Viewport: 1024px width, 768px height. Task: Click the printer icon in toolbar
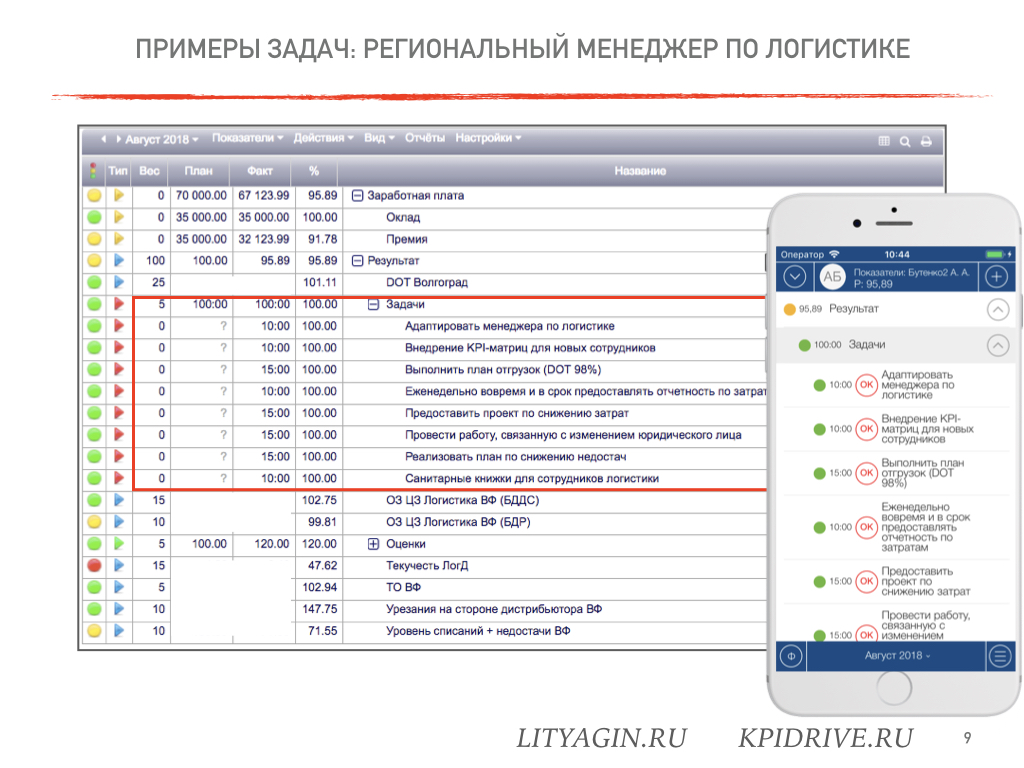(x=926, y=142)
